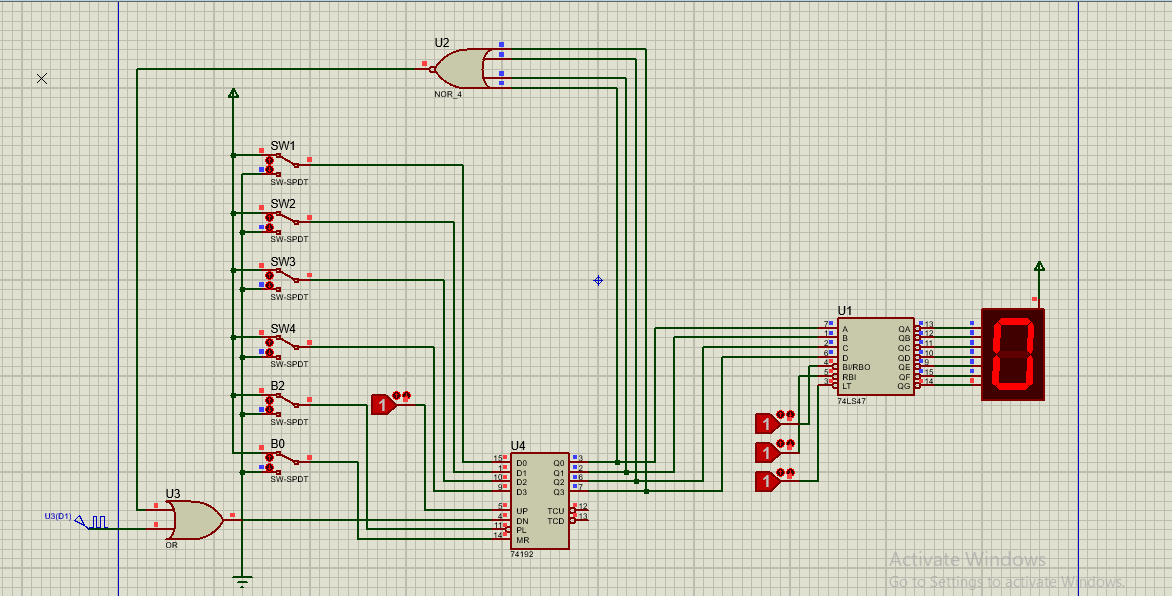Click the U3(D1) generator label
The height and width of the screenshot is (596, 1172).
57,516
